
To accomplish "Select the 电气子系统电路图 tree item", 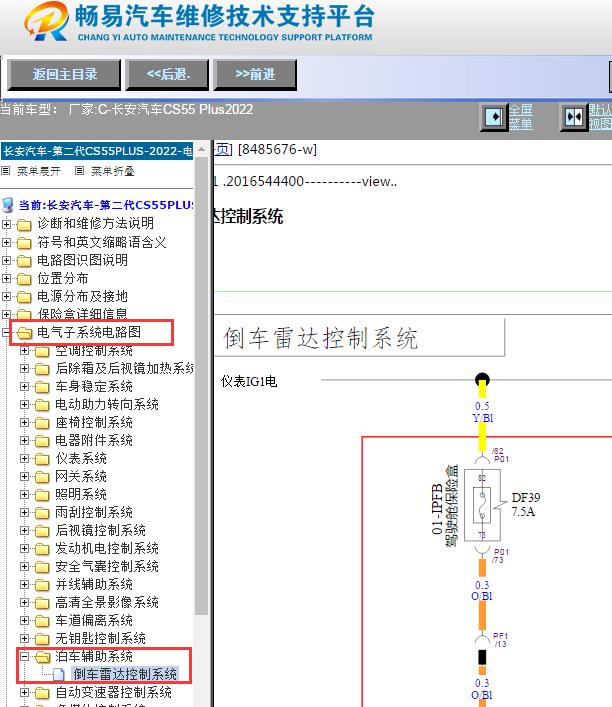I will (89, 332).
